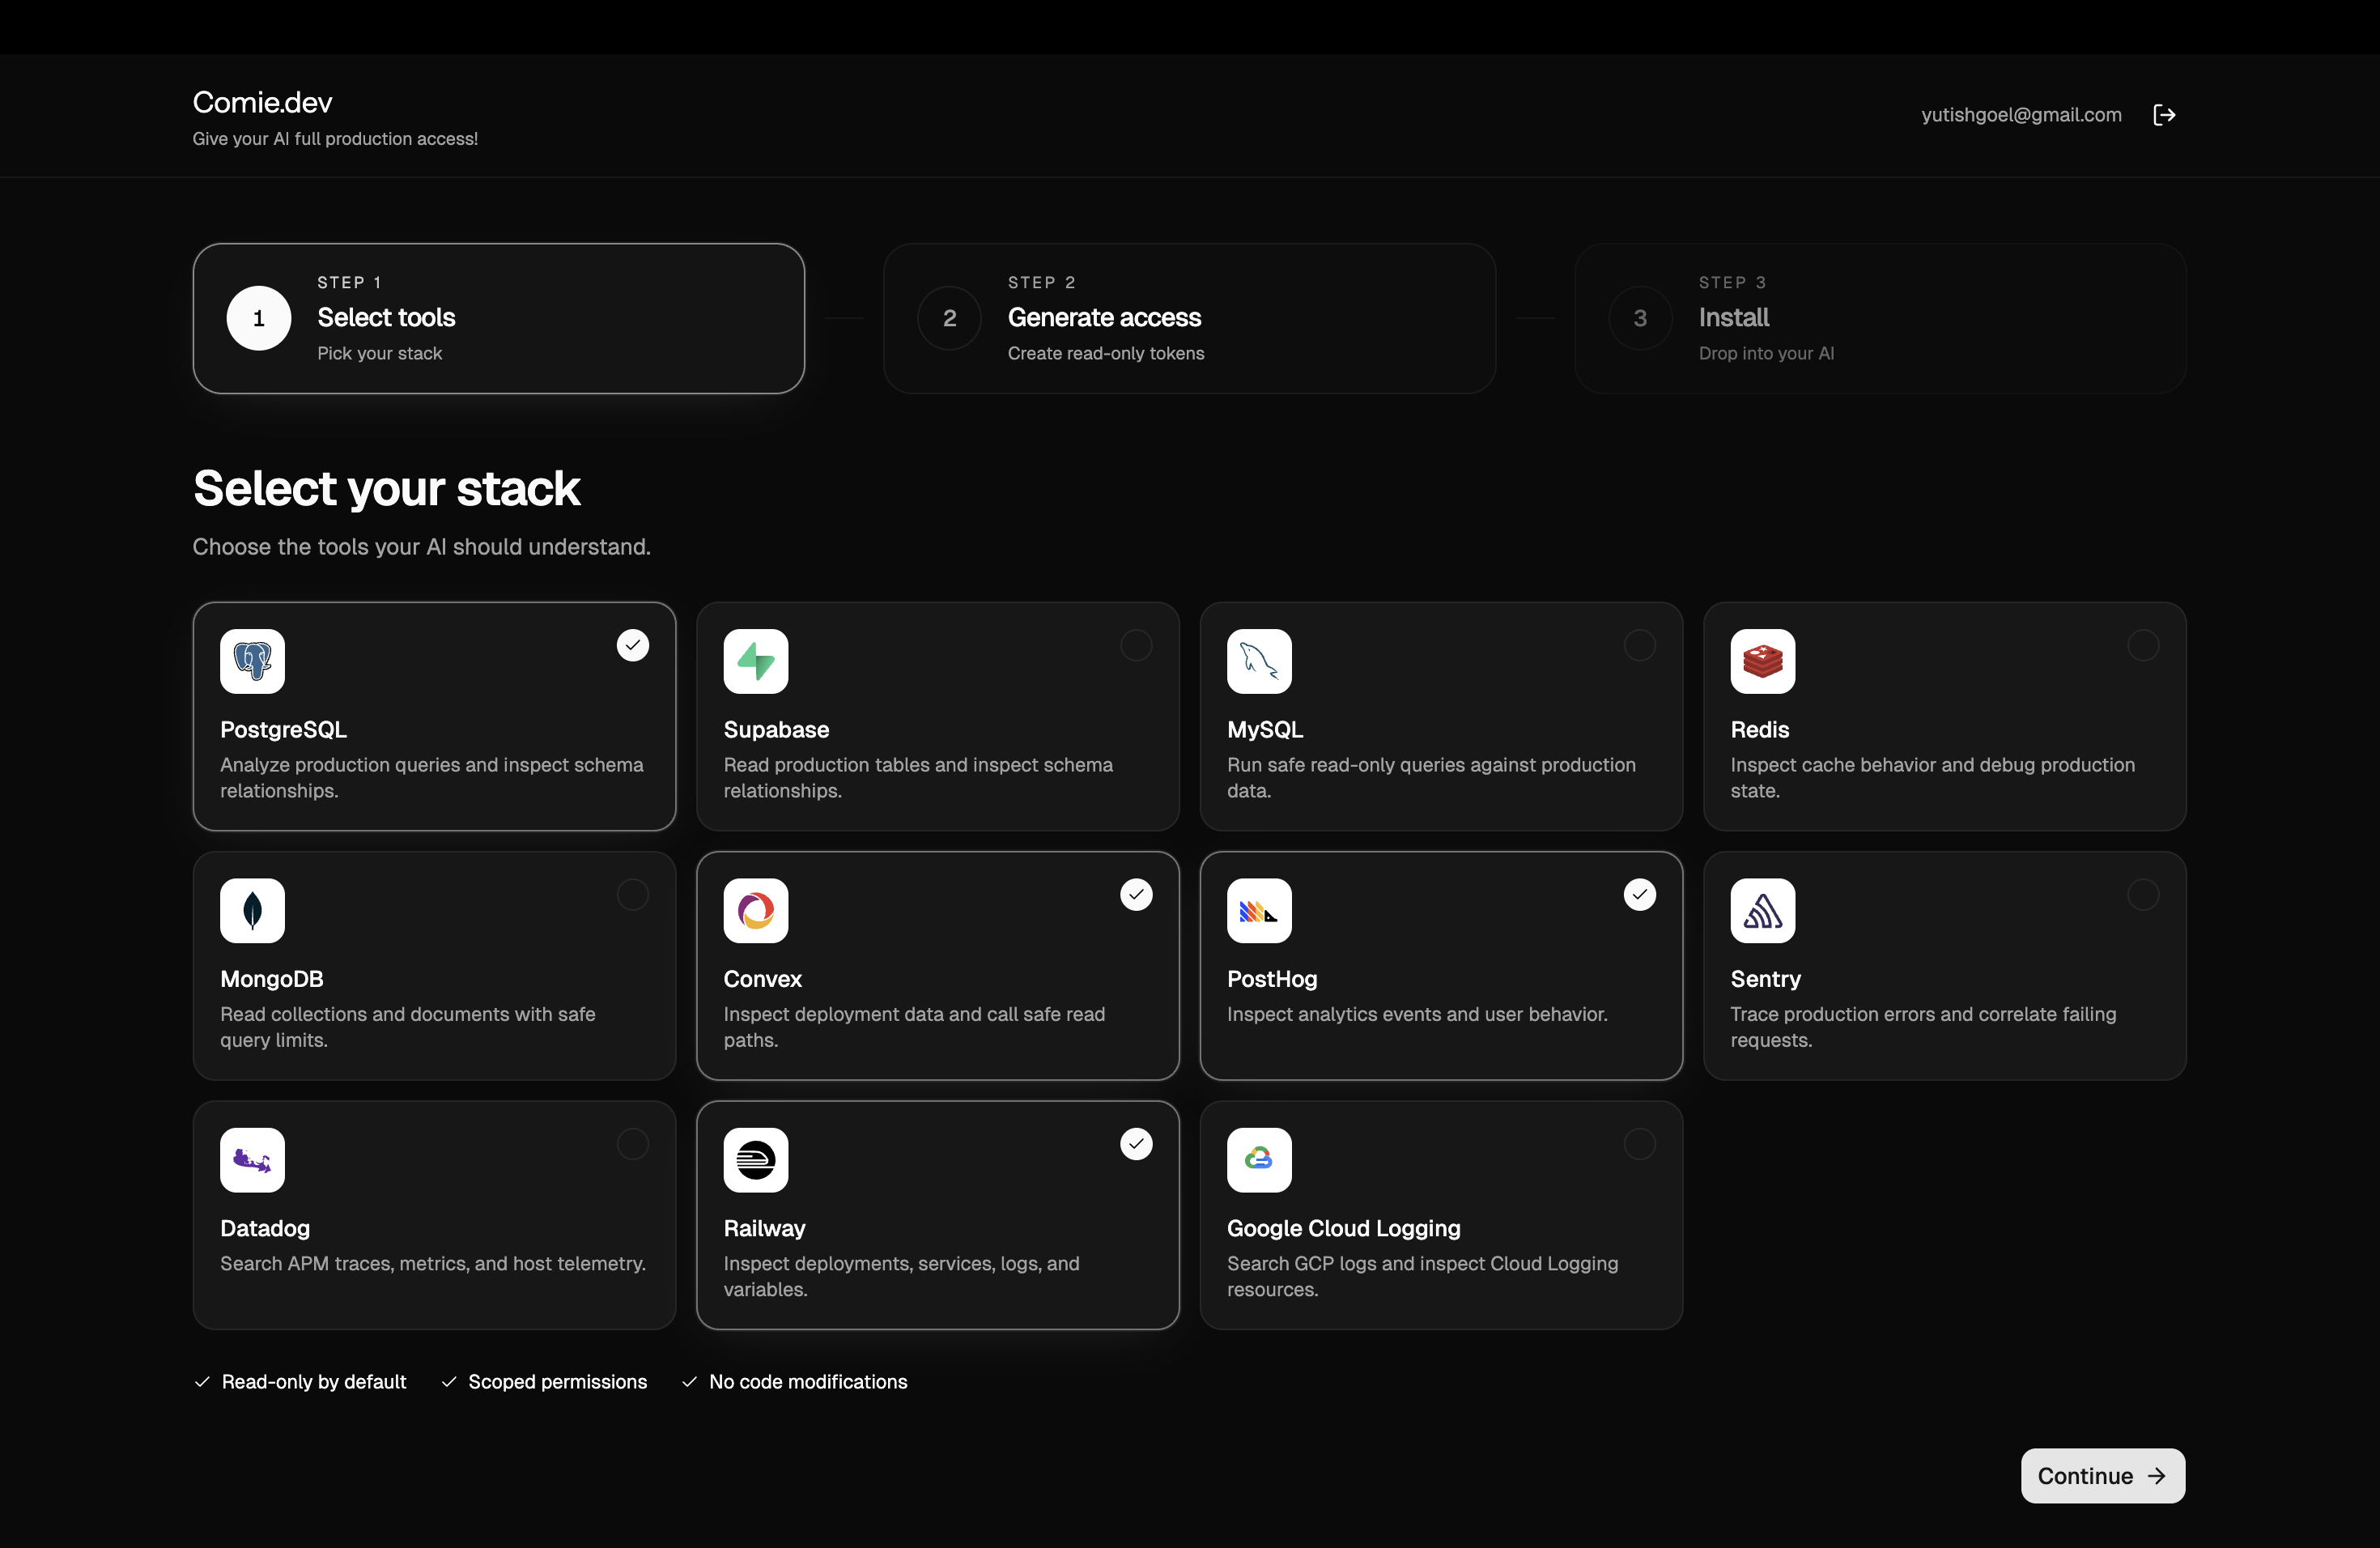2380x1548 pixels.
Task: Uncheck the Railway selection checkmark
Action: click(1136, 1144)
